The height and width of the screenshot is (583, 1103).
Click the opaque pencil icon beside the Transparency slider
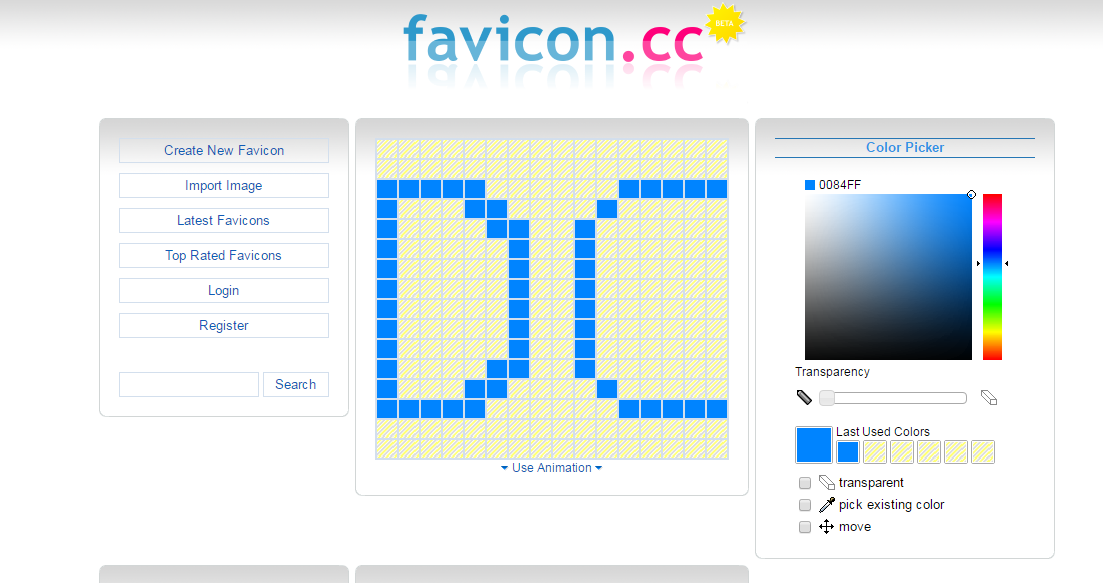(x=804, y=397)
